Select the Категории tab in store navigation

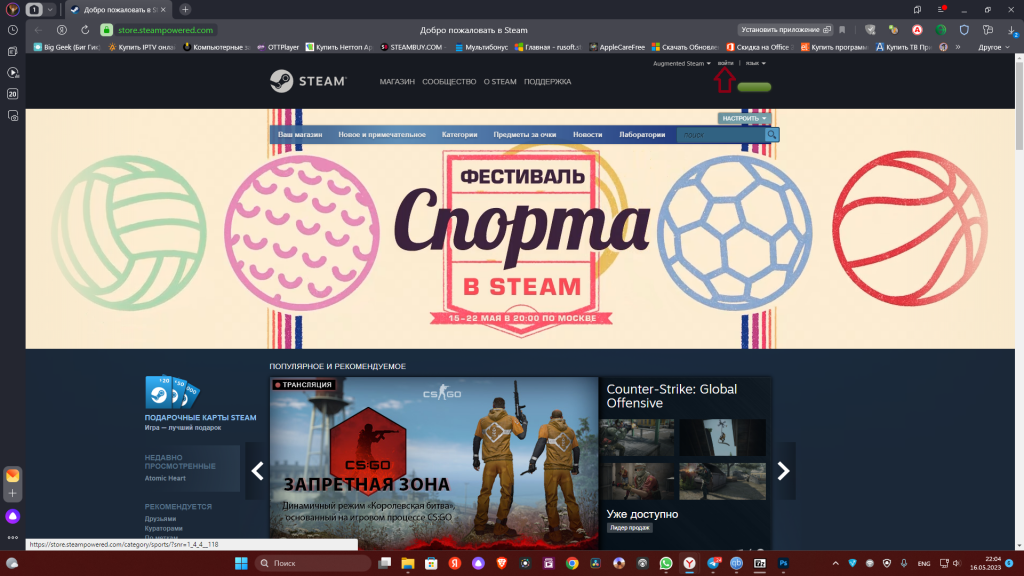[x=459, y=135]
